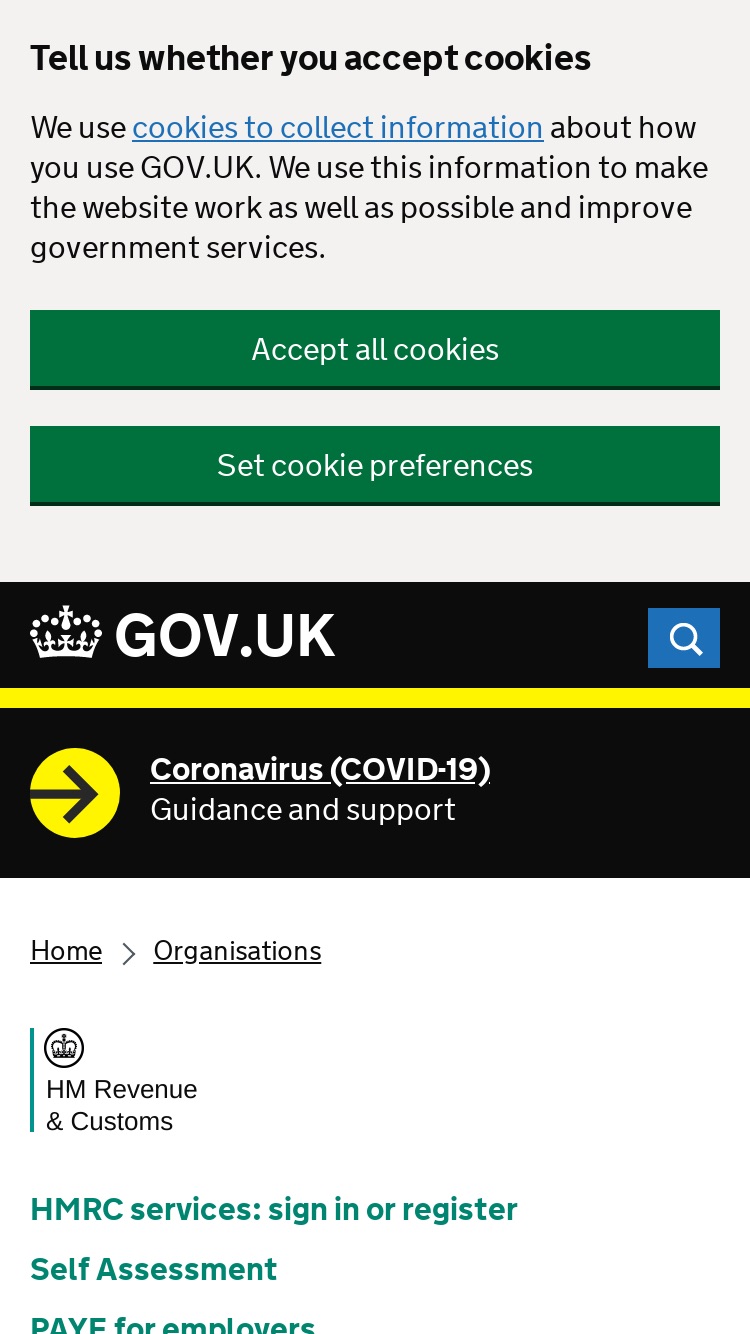Go to Home breadcrumb

(66, 951)
